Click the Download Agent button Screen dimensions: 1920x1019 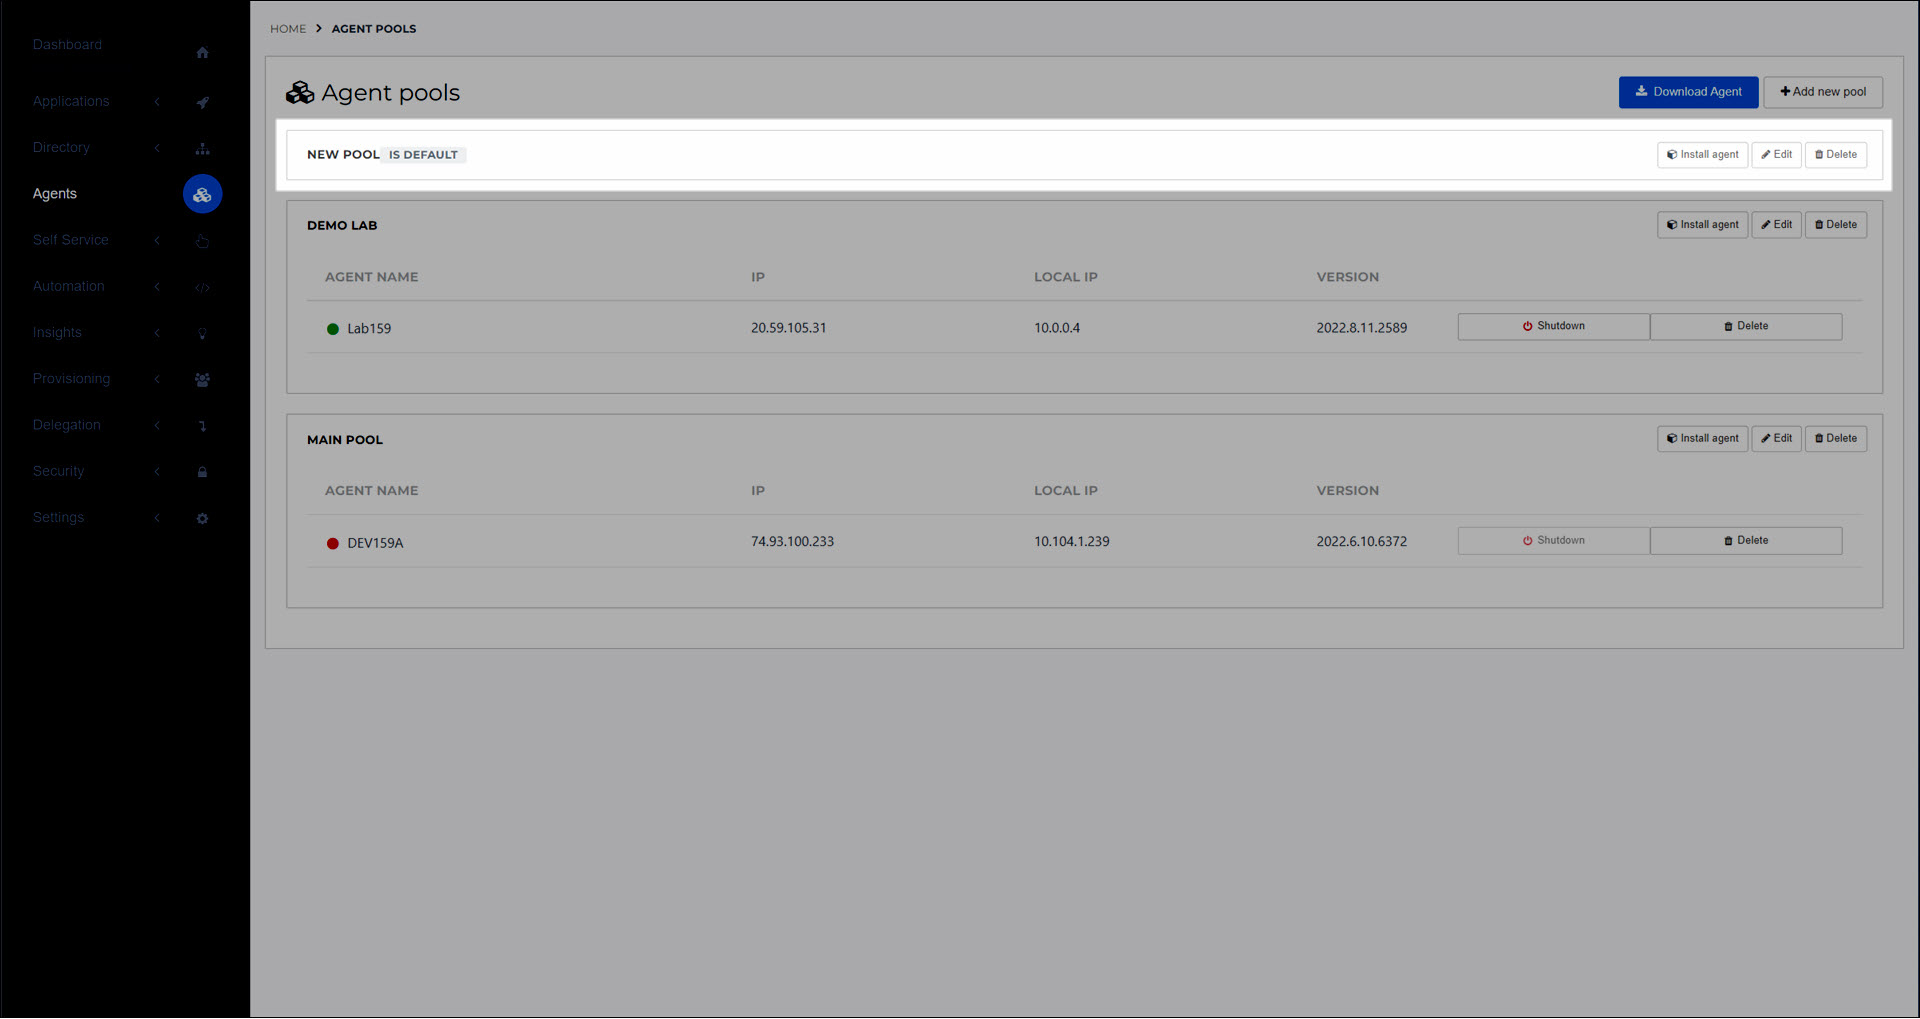click(x=1688, y=92)
